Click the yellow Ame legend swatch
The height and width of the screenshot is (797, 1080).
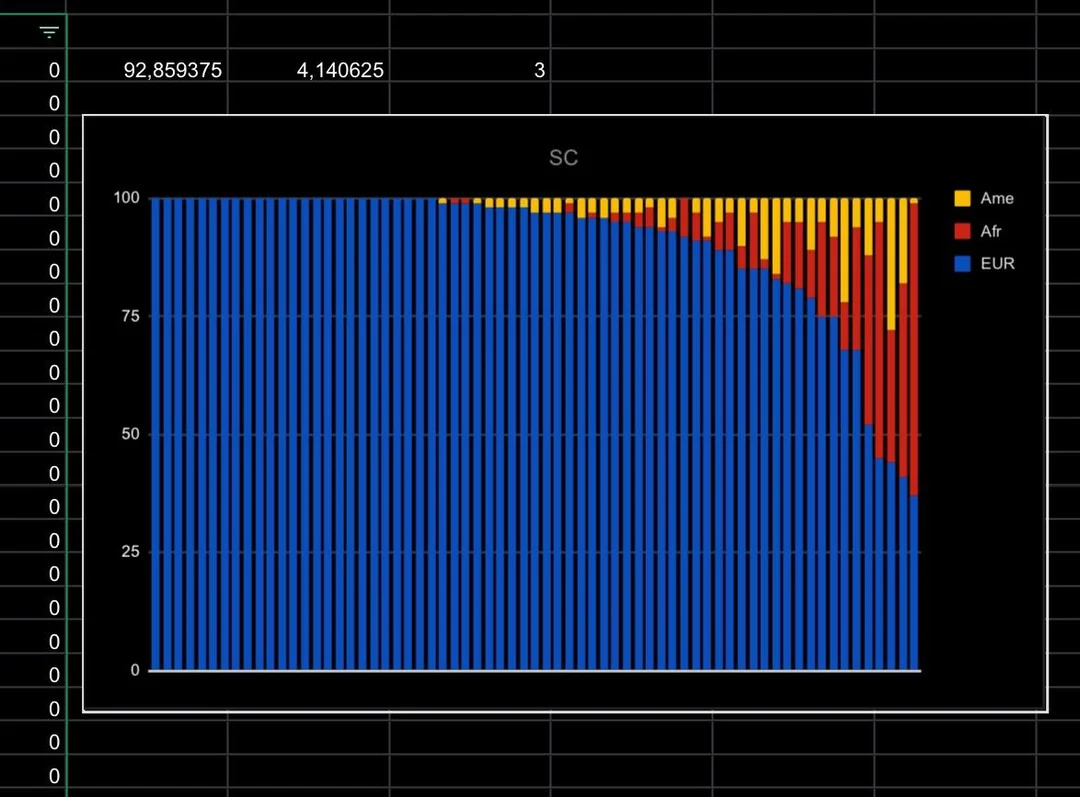click(962, 198)
